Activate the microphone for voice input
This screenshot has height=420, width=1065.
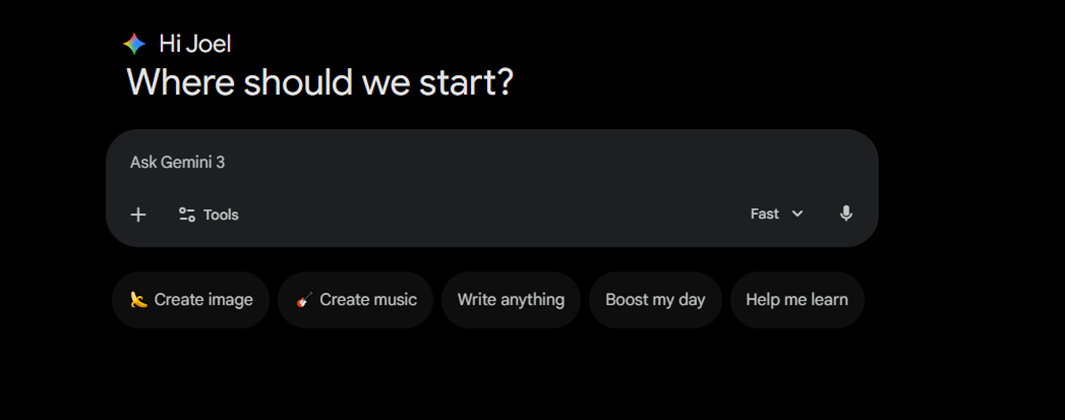tap(846, 213)
